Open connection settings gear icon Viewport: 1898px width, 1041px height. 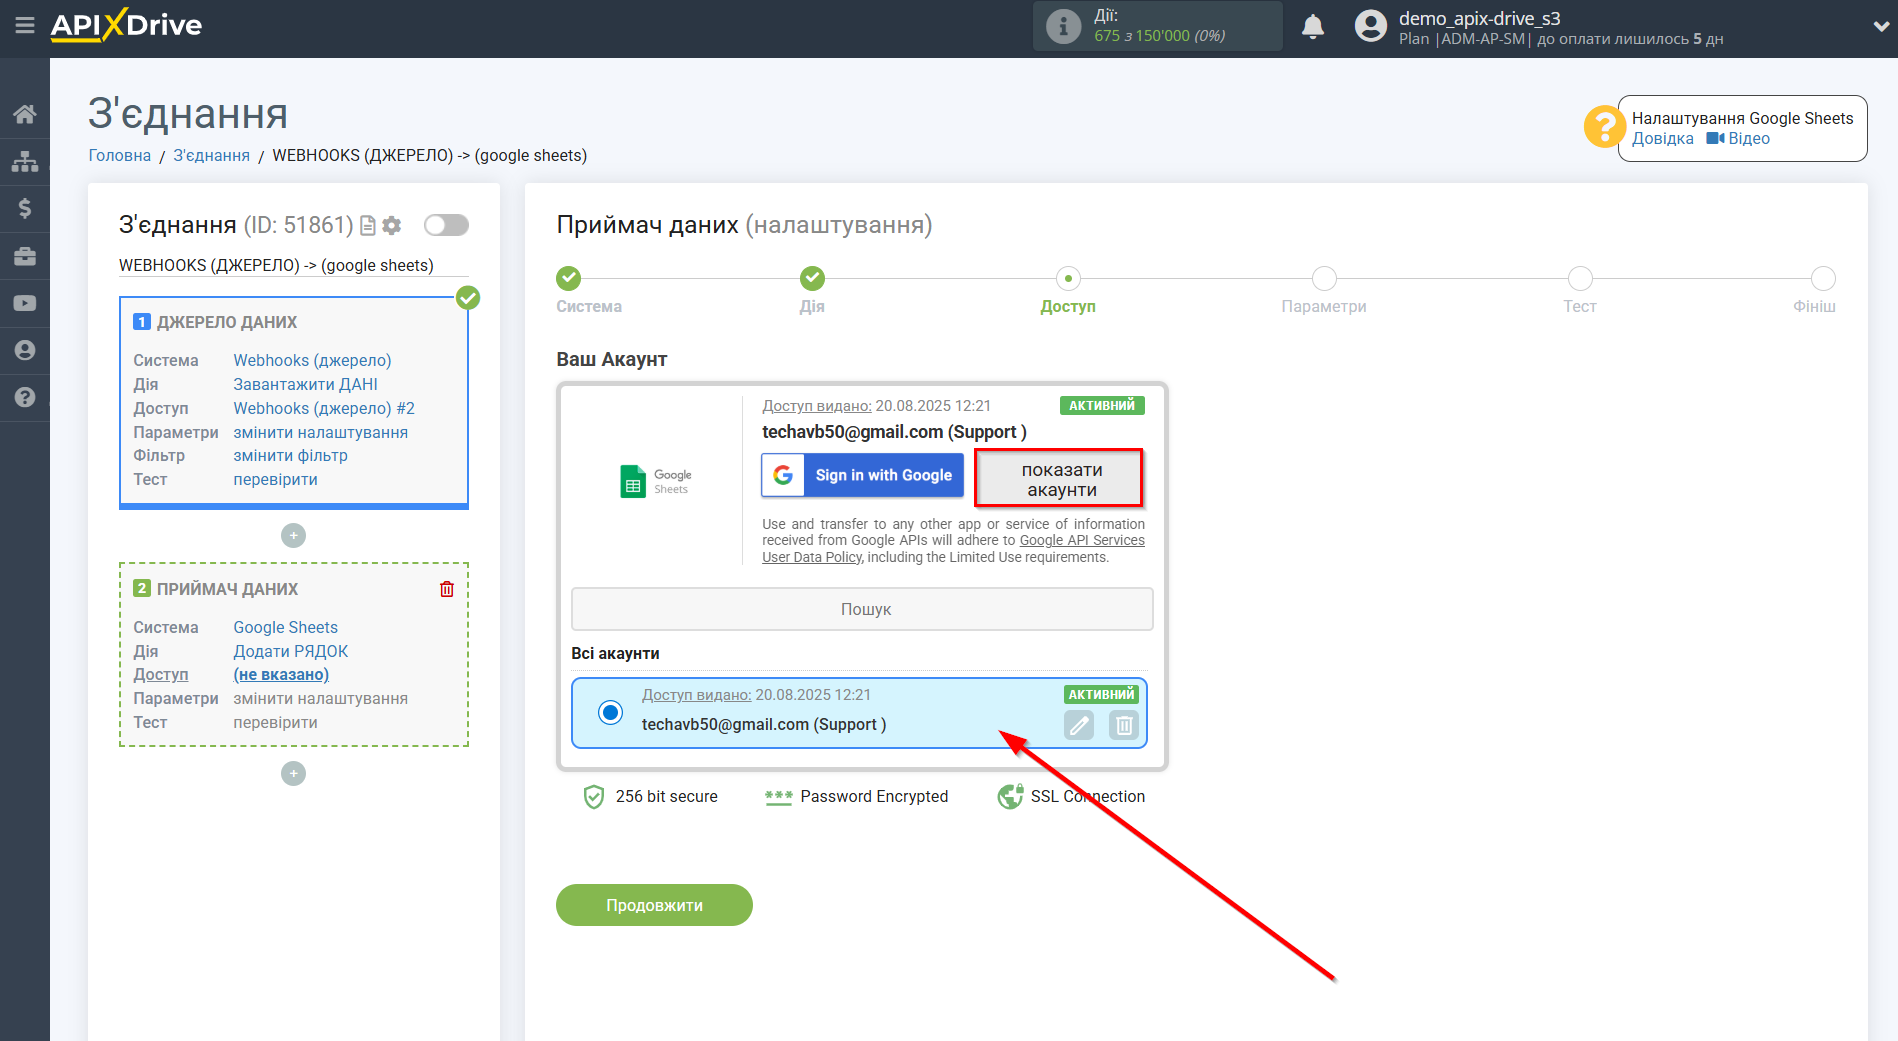tap(392, 226)
